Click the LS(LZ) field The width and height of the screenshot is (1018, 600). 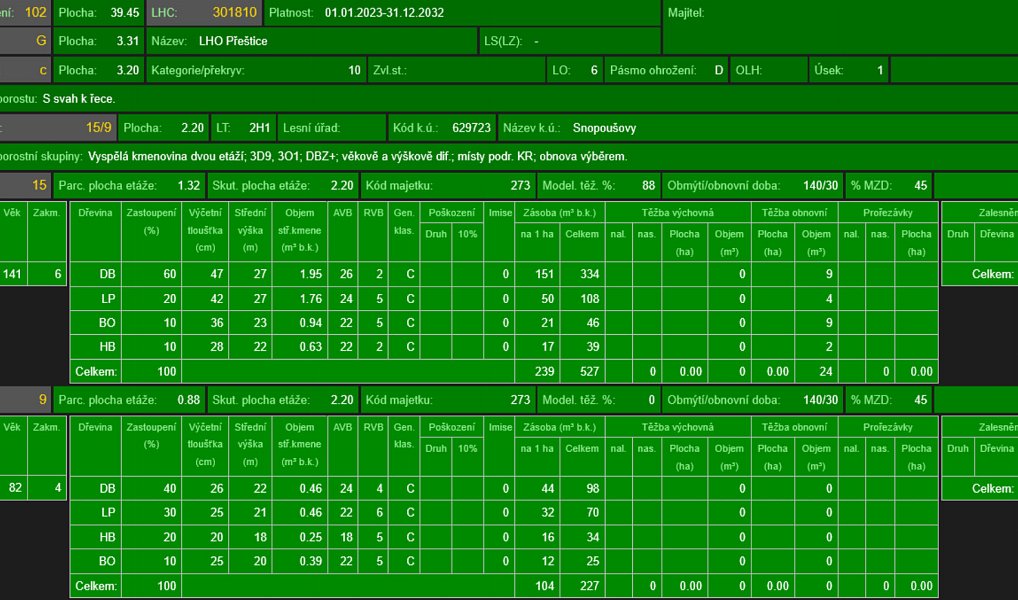pyautogui.click(x=569, y=41)
